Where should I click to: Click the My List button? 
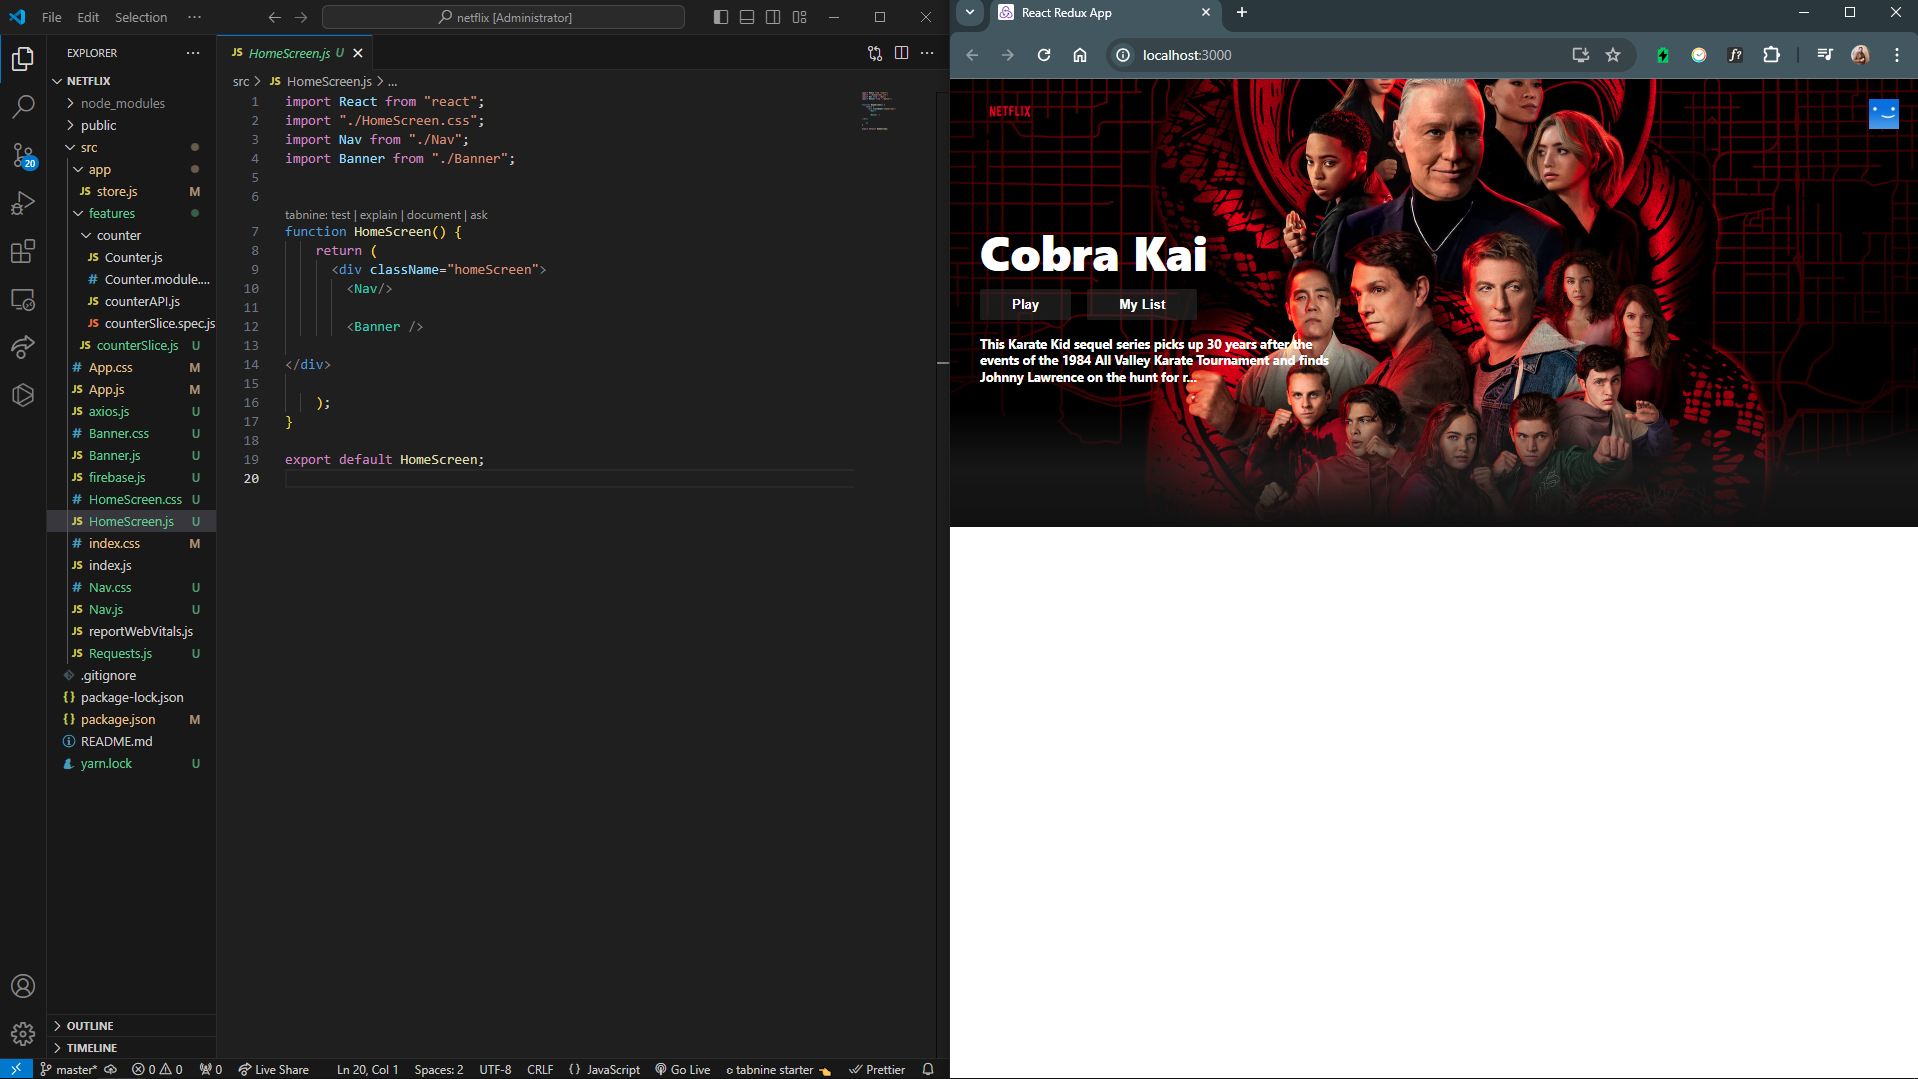click(x=1141, y=303)
